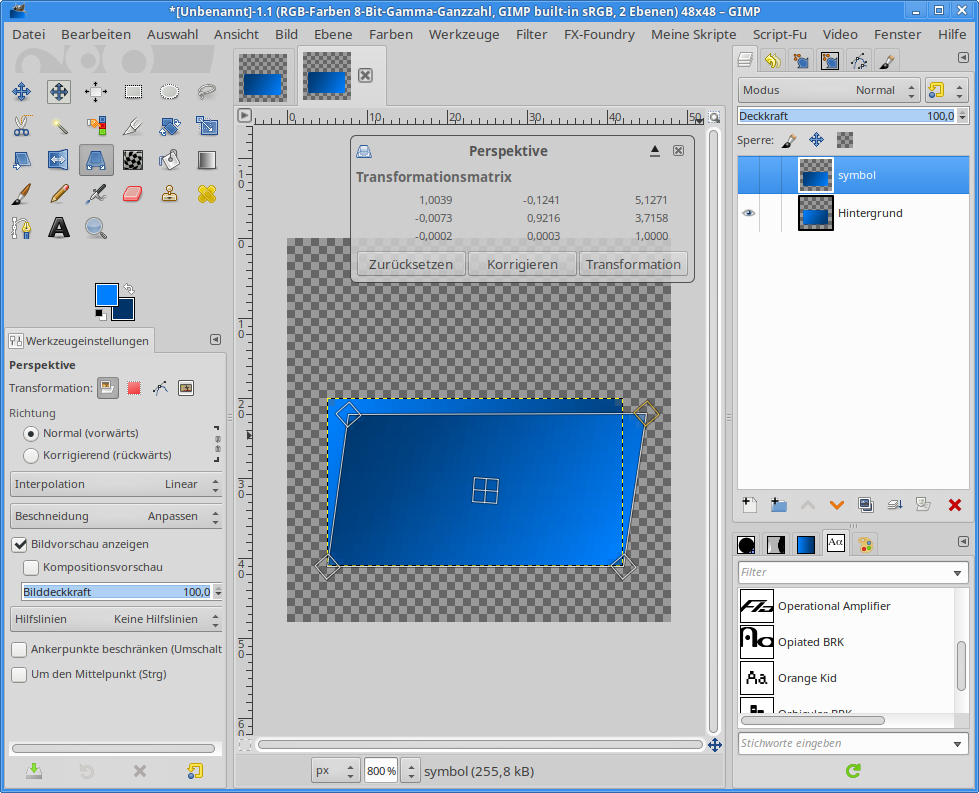Click the Zoom magnifier tool
Viewport: 979px width, 793px height.
(96, 228)
